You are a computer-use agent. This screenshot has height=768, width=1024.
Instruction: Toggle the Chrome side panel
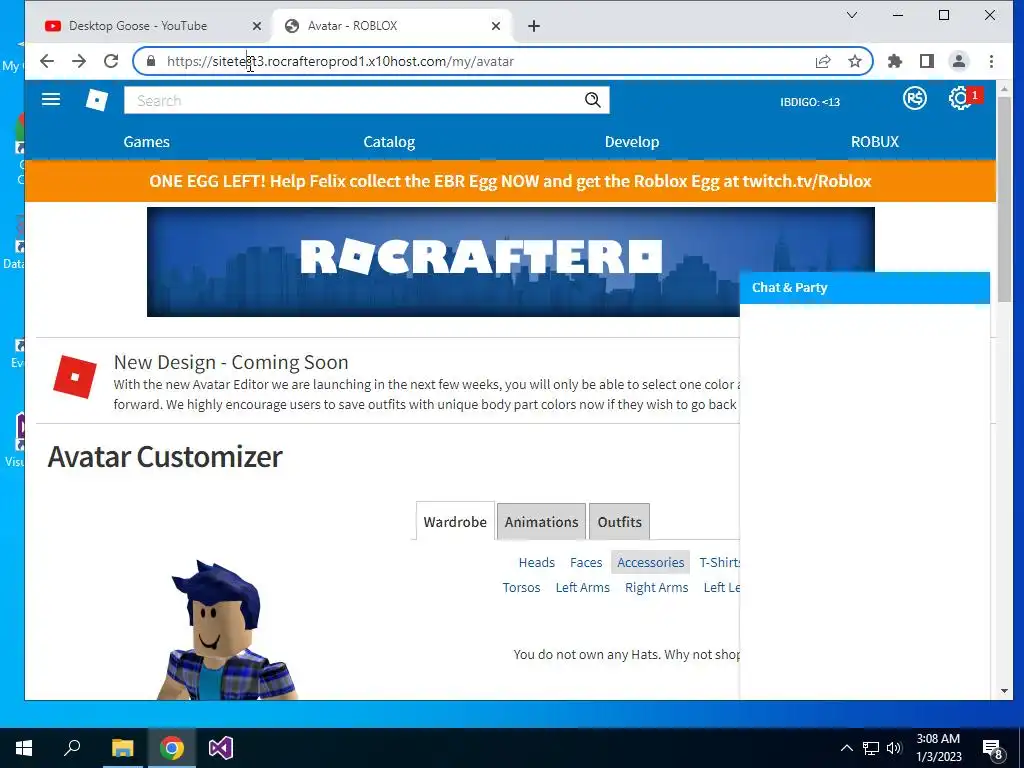pos(927,61)
